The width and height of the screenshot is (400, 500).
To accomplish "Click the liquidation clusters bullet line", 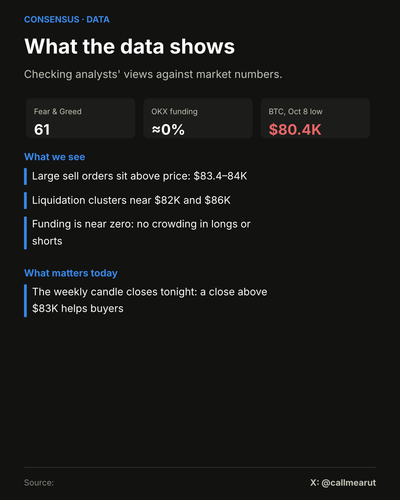I will click(131, 200).
